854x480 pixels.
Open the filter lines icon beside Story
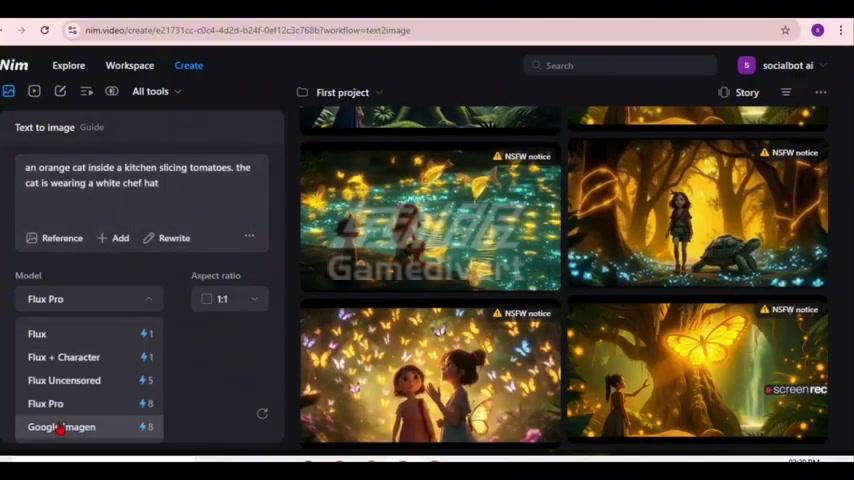point(786,92)
